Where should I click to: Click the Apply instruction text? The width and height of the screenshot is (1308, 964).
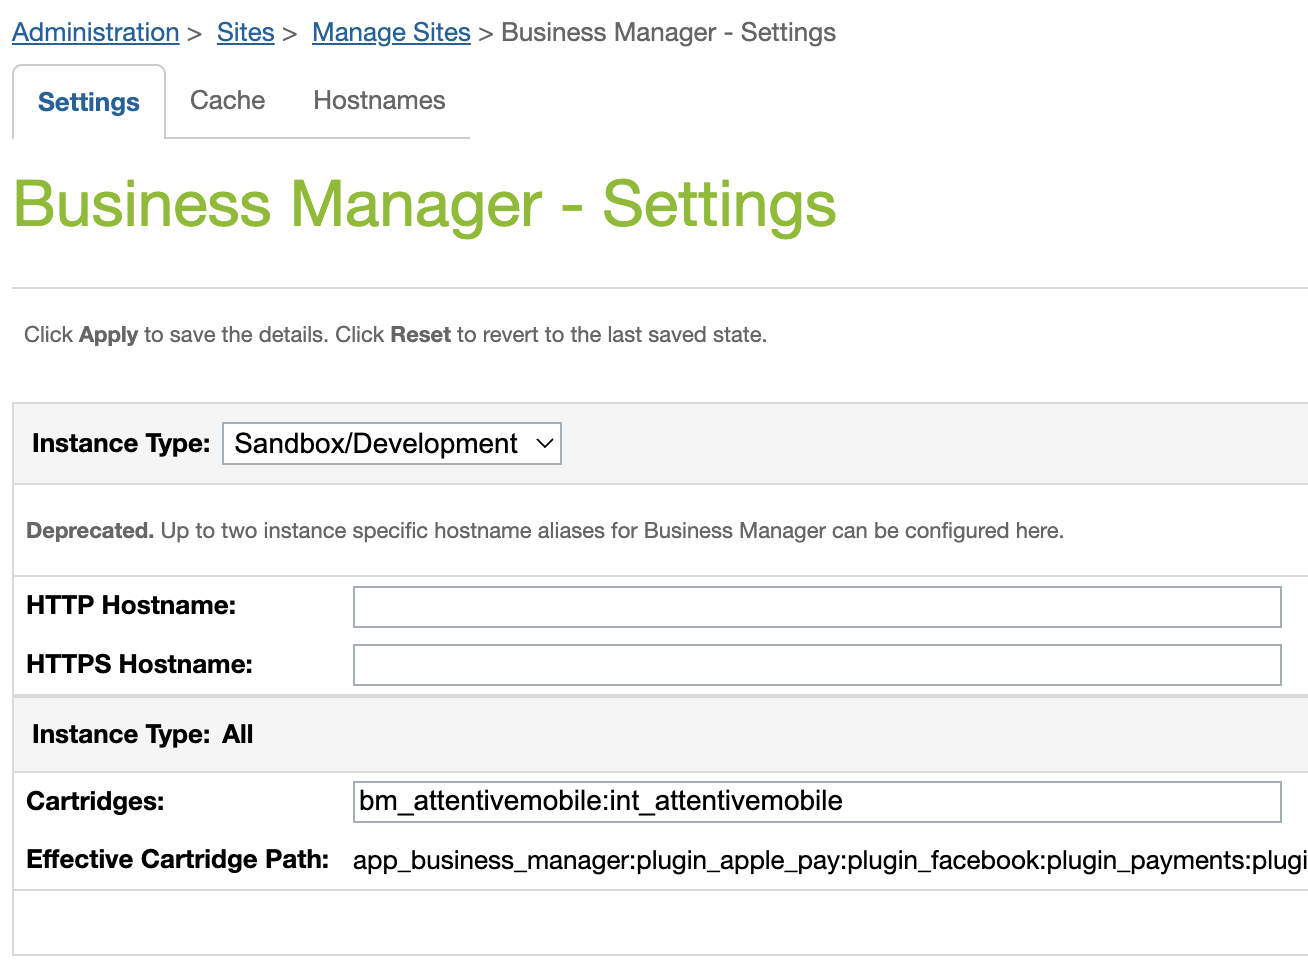coord(395,334)
